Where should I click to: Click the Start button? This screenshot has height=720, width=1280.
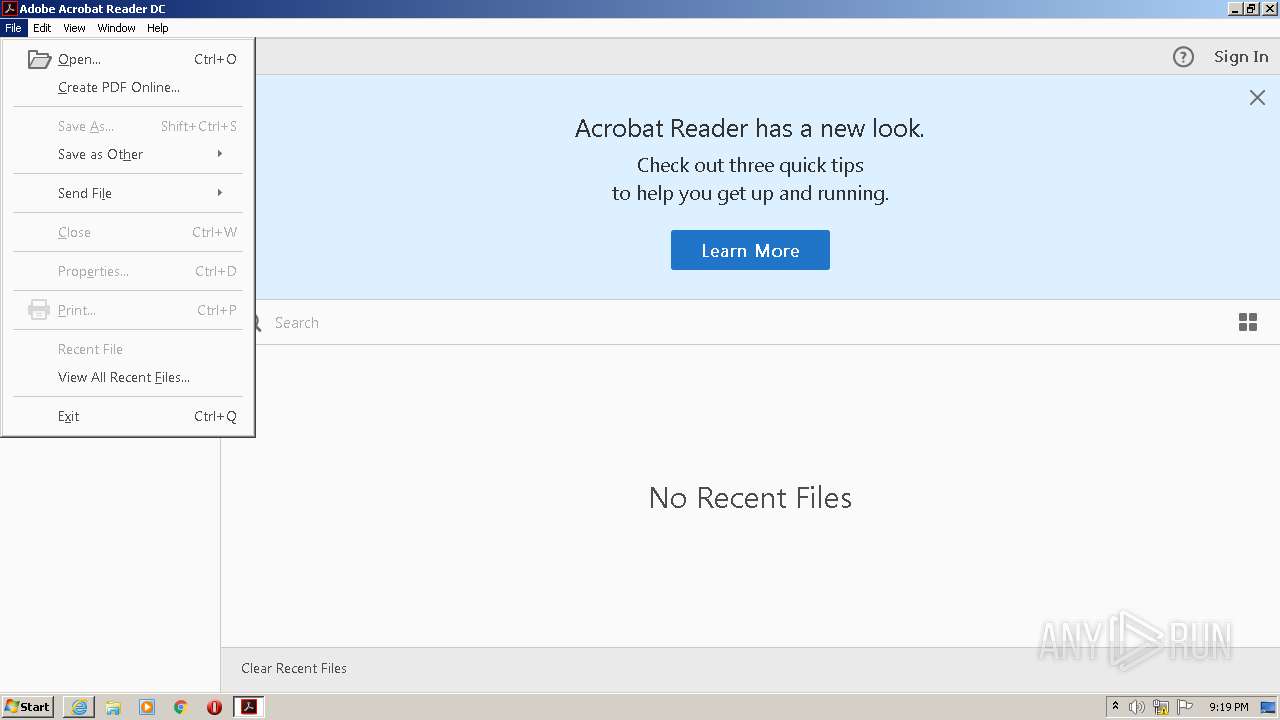tap(27, 707)
